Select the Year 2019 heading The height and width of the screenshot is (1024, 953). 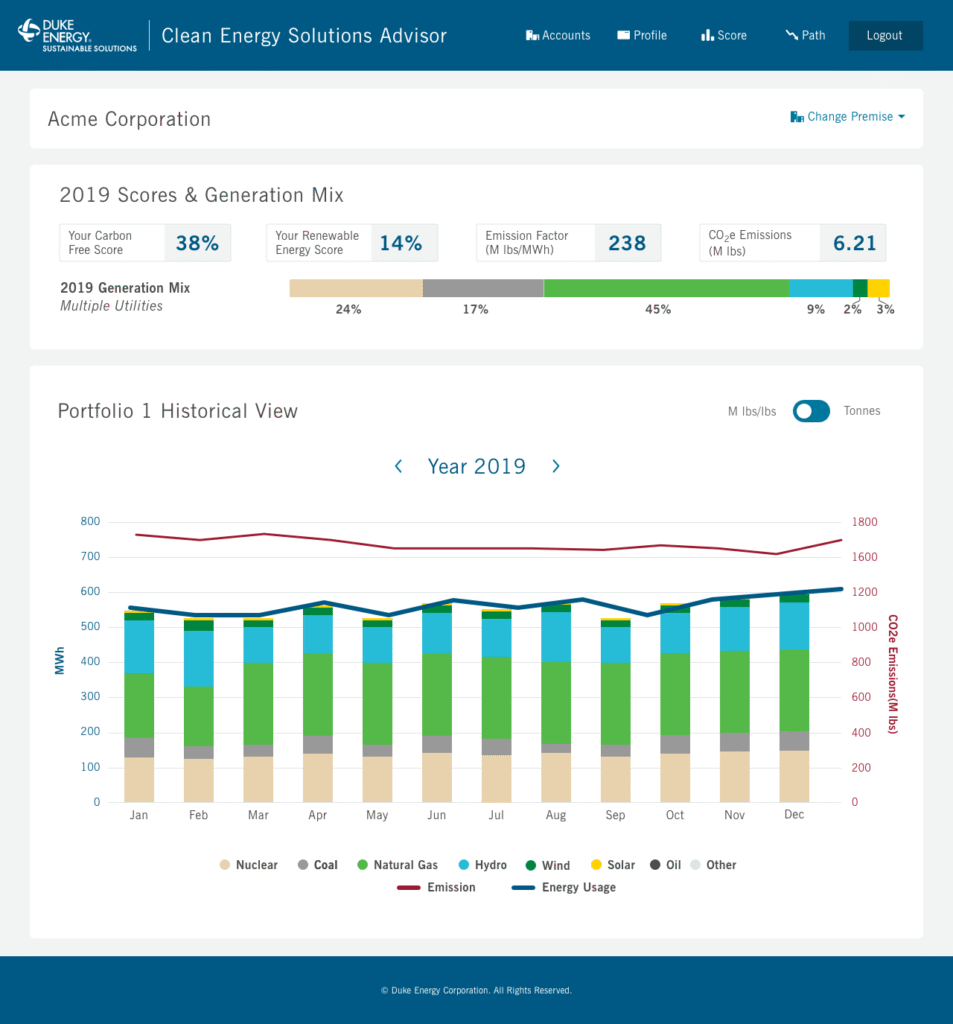tap(476, 466)
